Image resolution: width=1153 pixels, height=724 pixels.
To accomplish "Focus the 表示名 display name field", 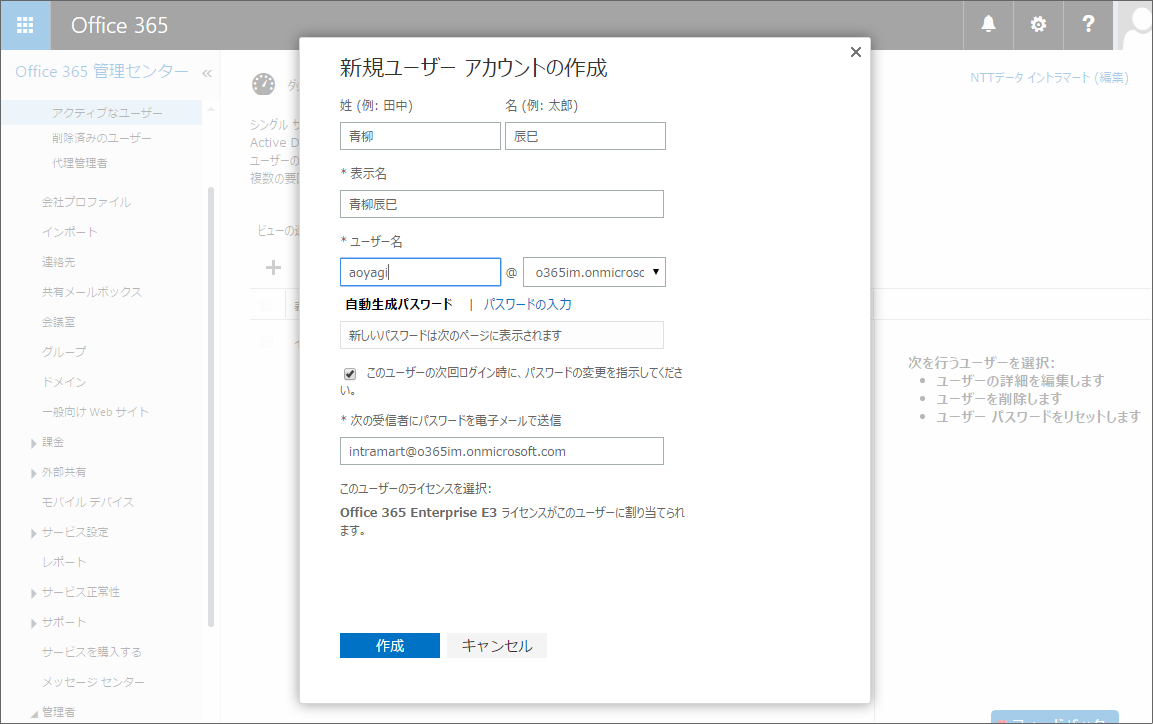I will point(501,204).
